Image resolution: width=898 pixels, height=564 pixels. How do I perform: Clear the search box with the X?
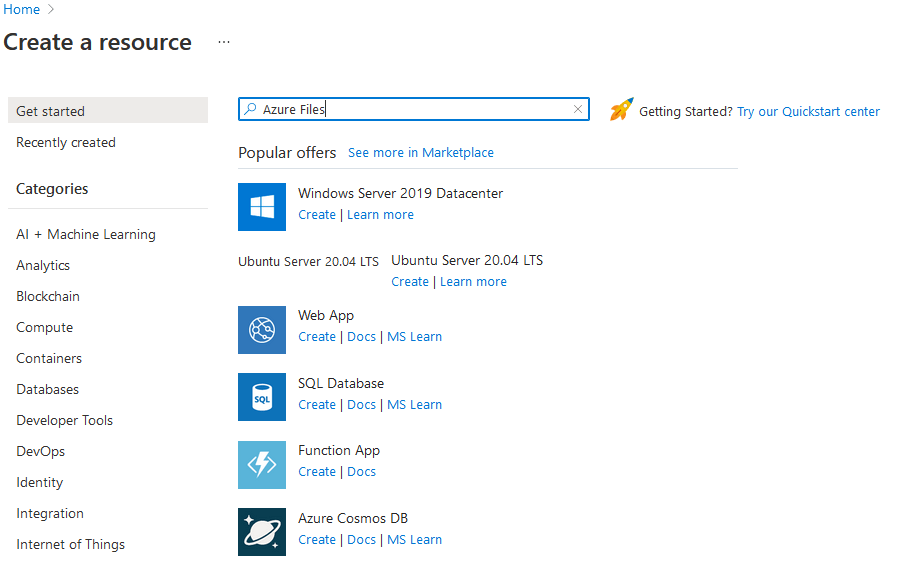tap(578, 109)
